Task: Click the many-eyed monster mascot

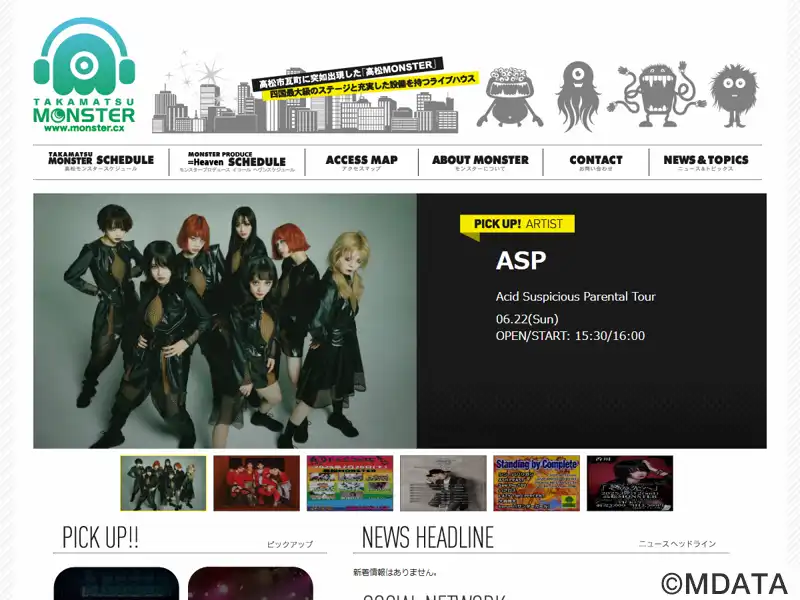Action: (x=509, y=96)
